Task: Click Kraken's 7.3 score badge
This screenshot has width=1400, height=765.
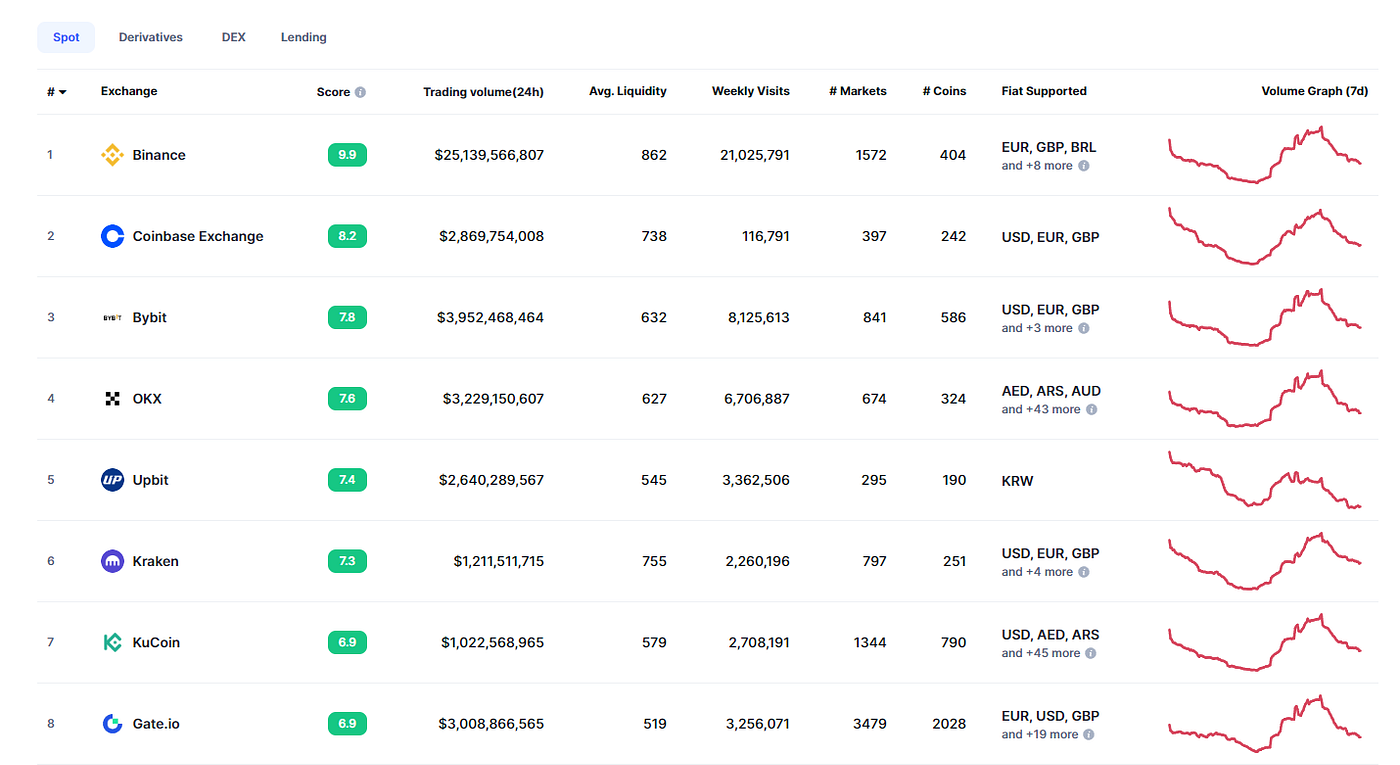Action: (x=347, y=561)
